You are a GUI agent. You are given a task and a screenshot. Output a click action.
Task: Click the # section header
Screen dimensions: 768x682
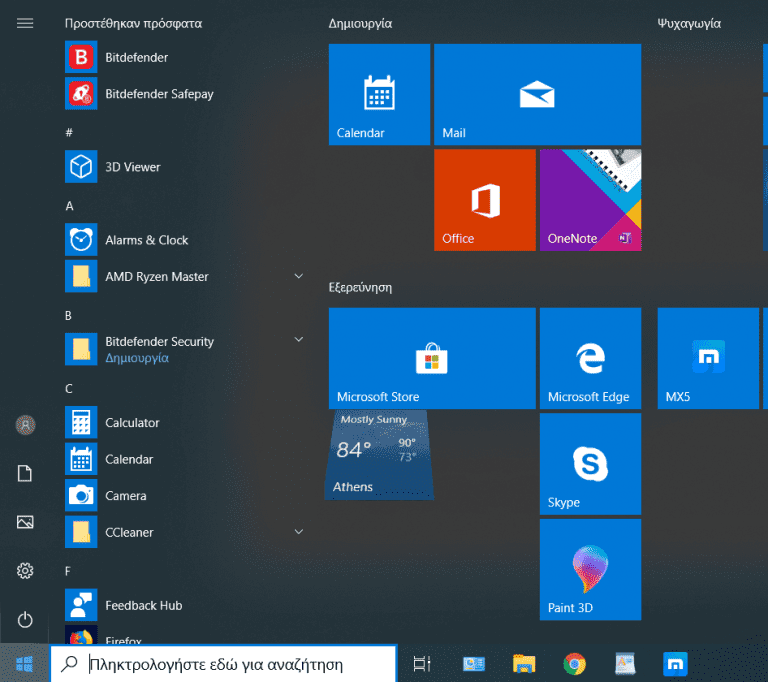(x=69, y=132)
